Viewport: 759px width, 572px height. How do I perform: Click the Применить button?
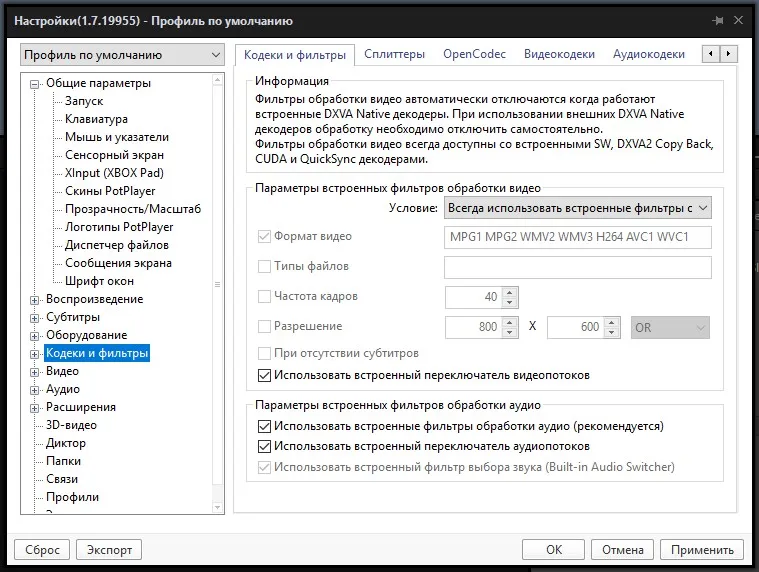pos(702,550)
